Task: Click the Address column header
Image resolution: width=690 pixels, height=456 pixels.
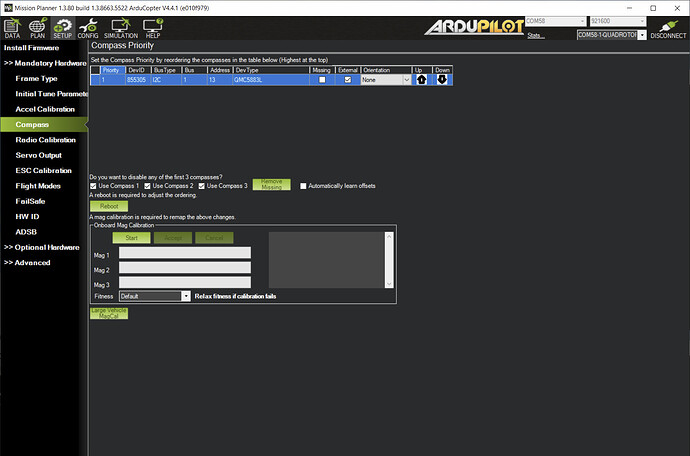Action: pyautogui.click(x=220, y=70)
